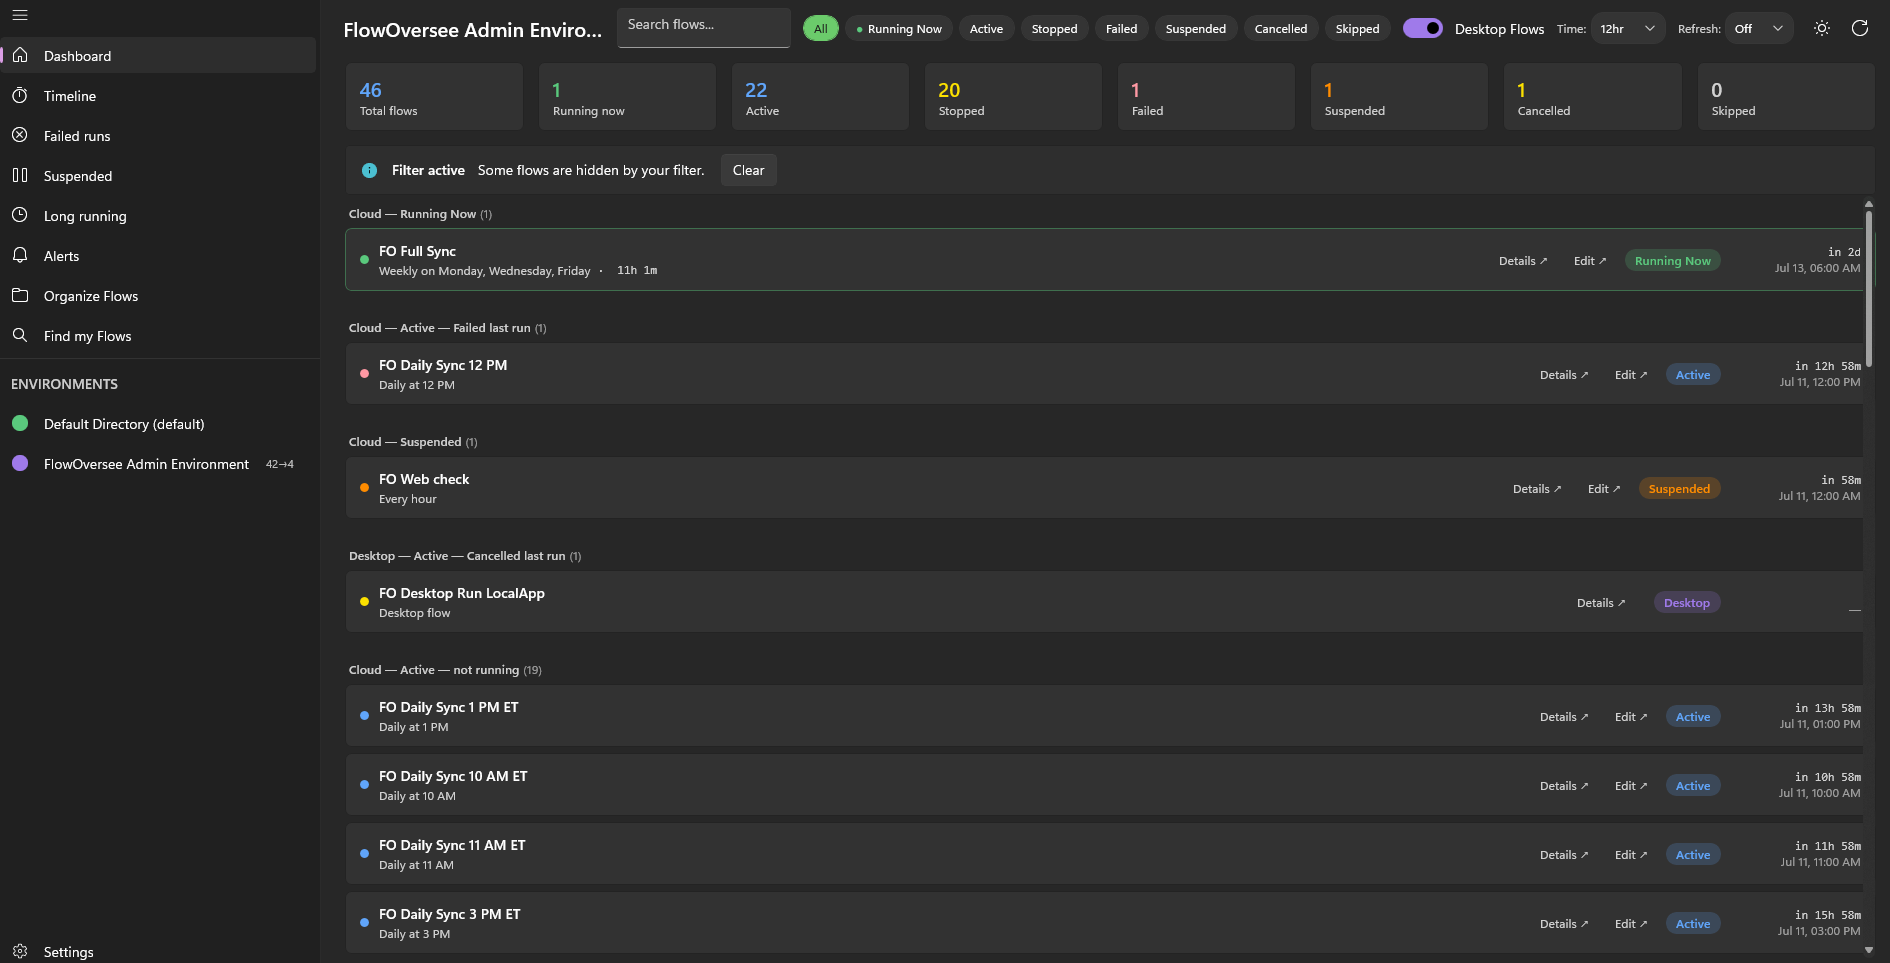Open Details for FO Desktop Run LocalApp
Image resolution: width=1890 pixels, height=963 pixels.
(x=1600, y=602)
